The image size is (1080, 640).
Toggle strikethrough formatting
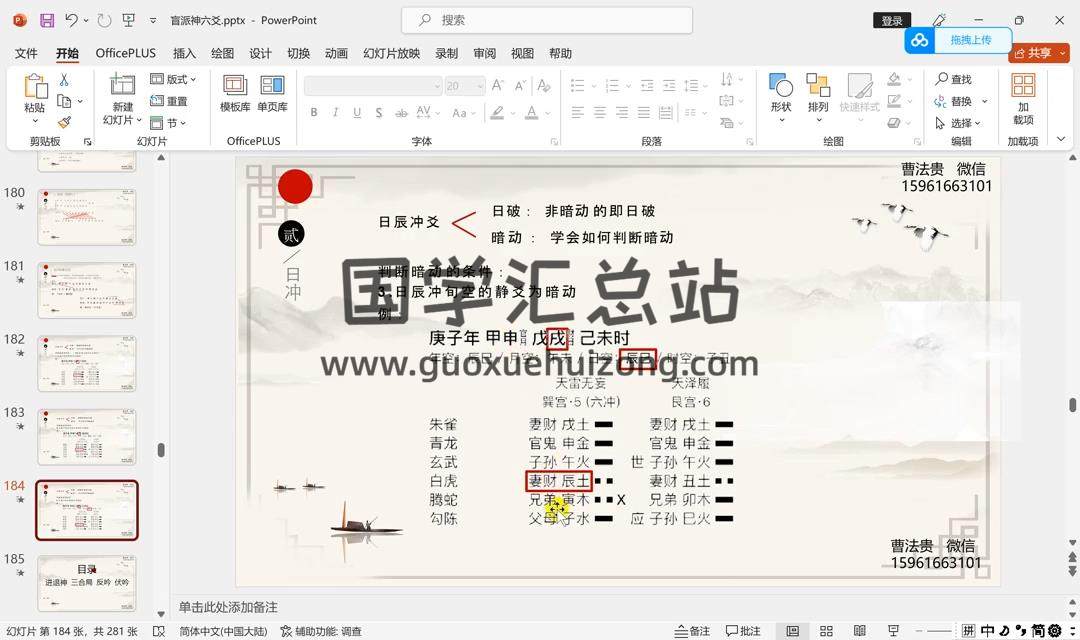pos(401,112)
